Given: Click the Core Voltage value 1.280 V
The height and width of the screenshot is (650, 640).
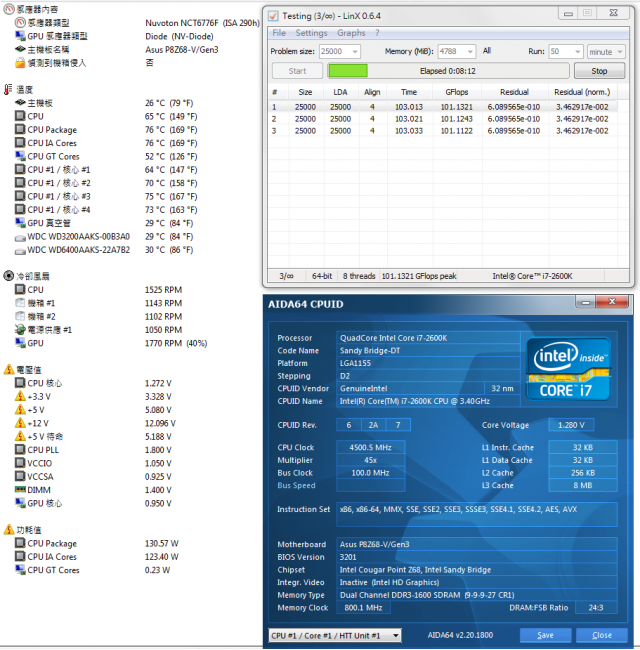Looking at the screenshot, I should [571, 425].
